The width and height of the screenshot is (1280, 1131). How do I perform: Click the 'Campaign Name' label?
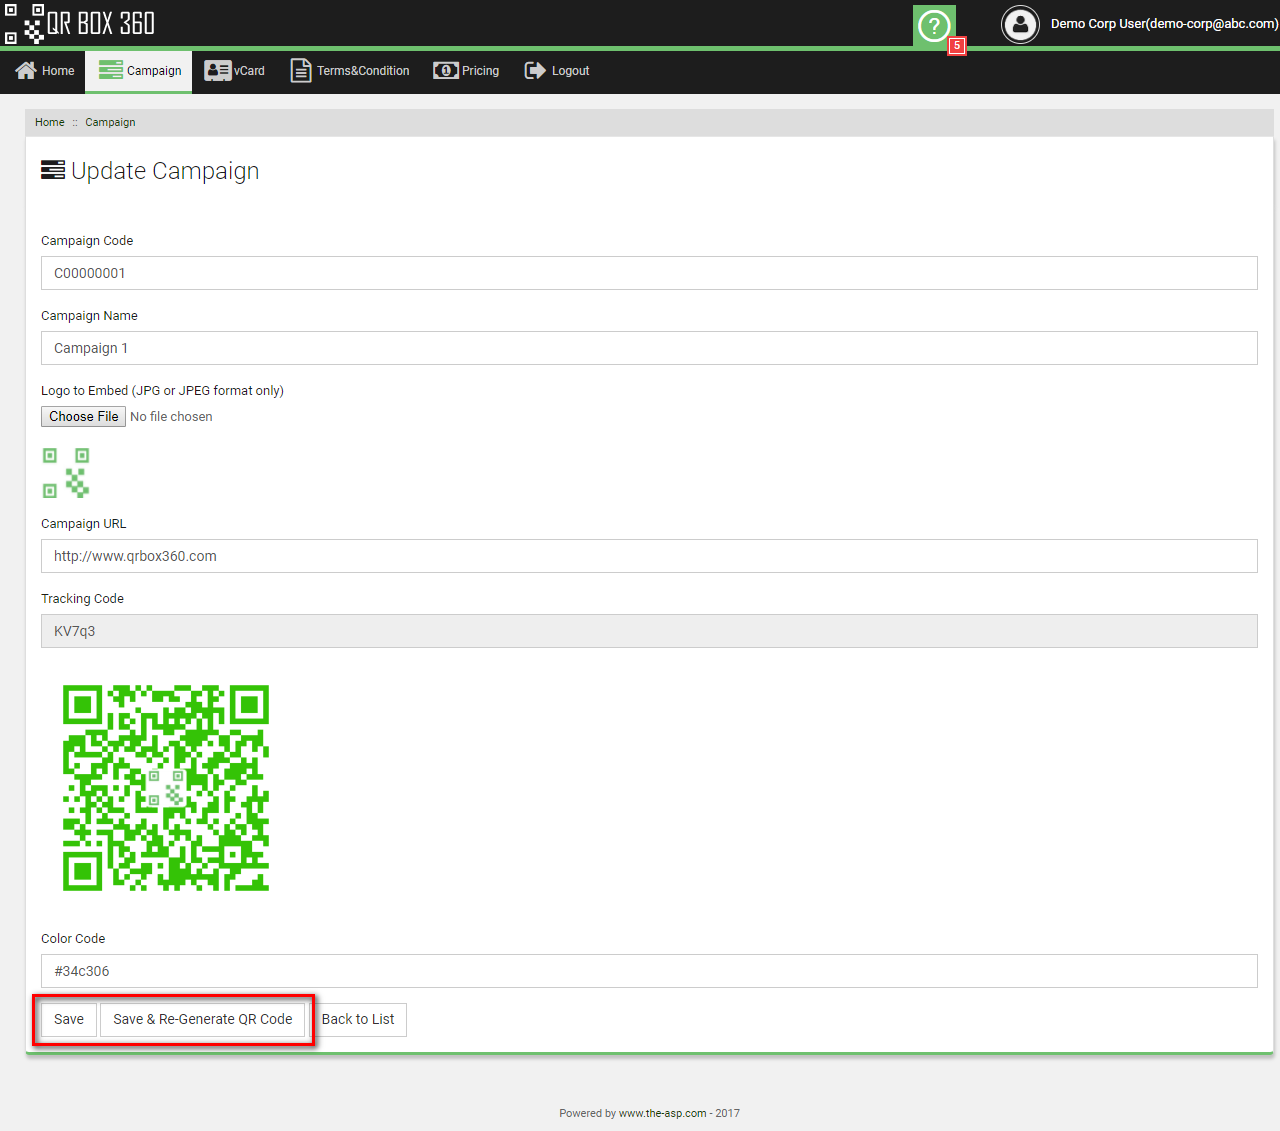click(x=89, y=316)
